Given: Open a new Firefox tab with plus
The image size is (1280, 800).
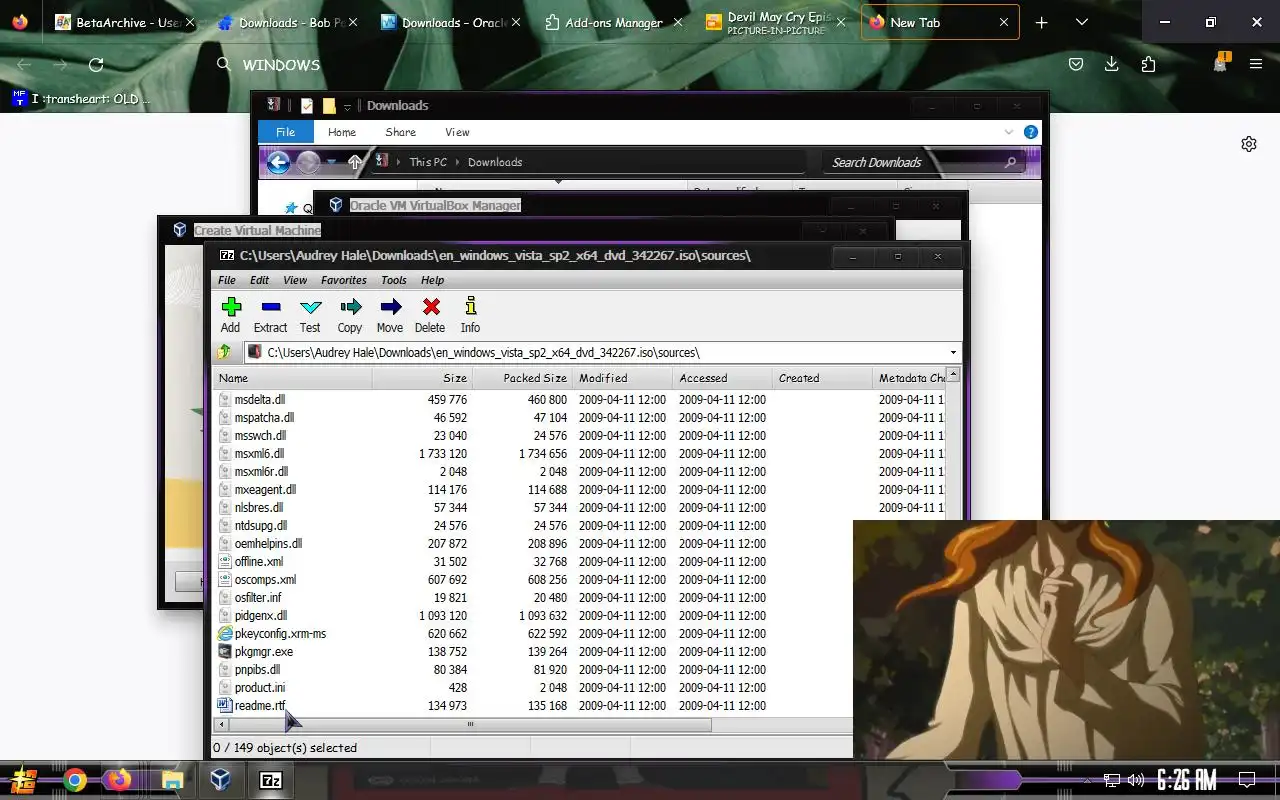Looking at the screenshot, I should click(x=1041, y=22).
